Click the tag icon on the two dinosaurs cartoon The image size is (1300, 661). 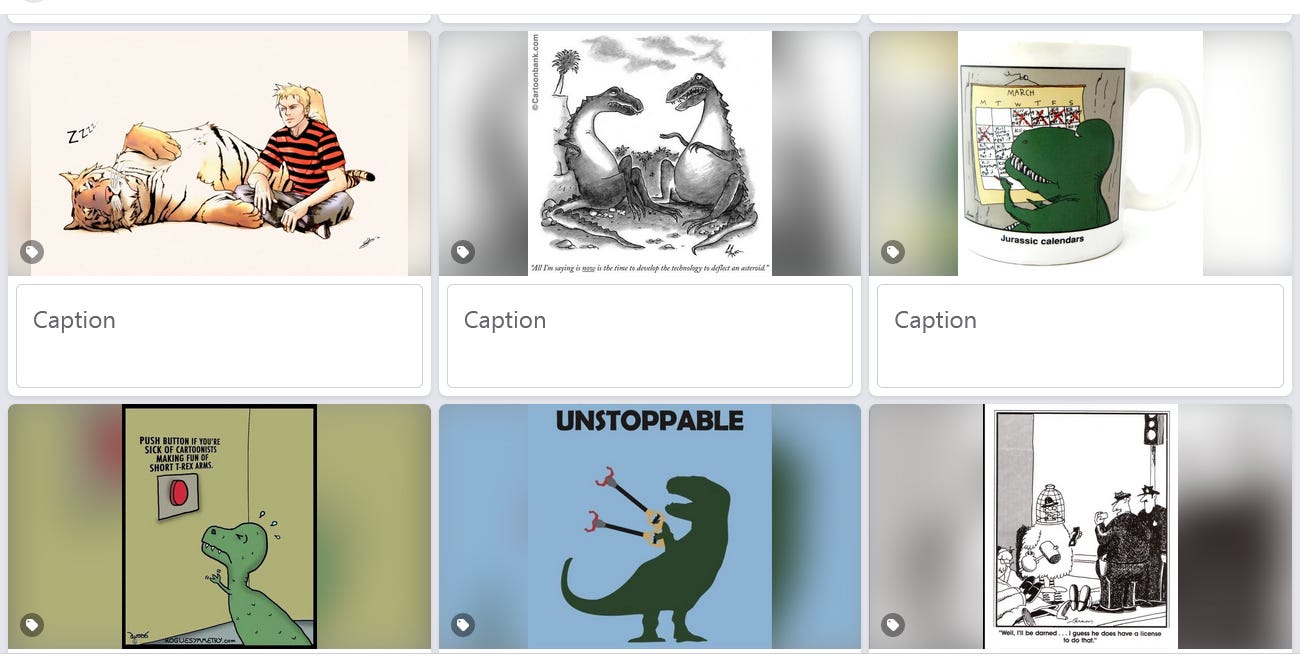(x=462, y=252)
